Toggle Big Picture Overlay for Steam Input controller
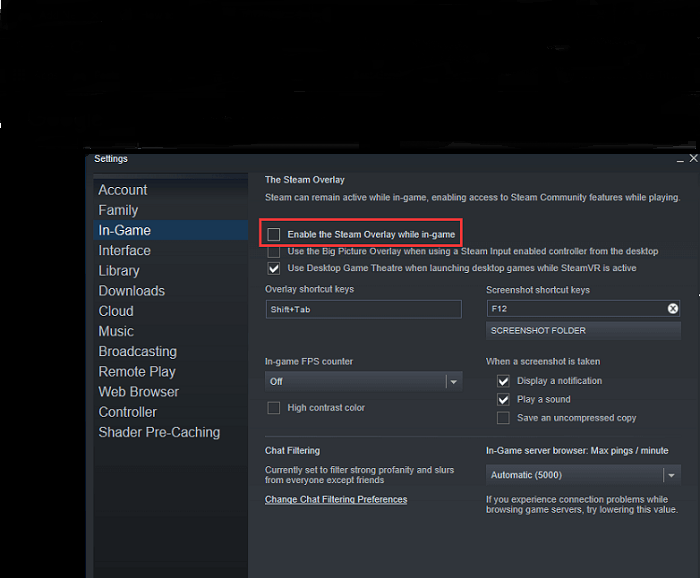Screen dimensions: 700x578 [274, 251]
